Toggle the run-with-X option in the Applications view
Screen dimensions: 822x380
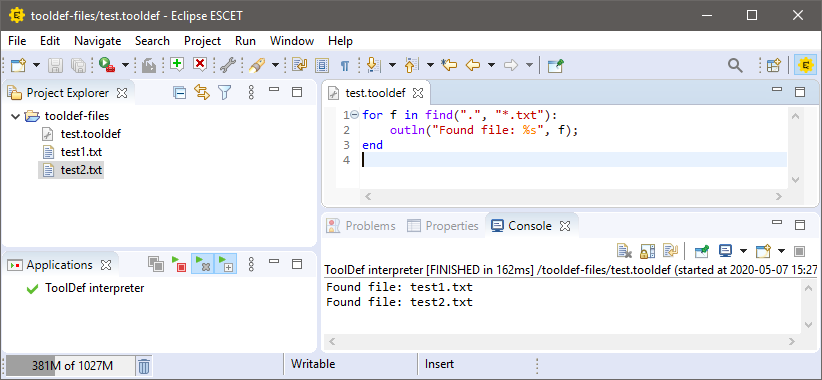tap(202, 264)
